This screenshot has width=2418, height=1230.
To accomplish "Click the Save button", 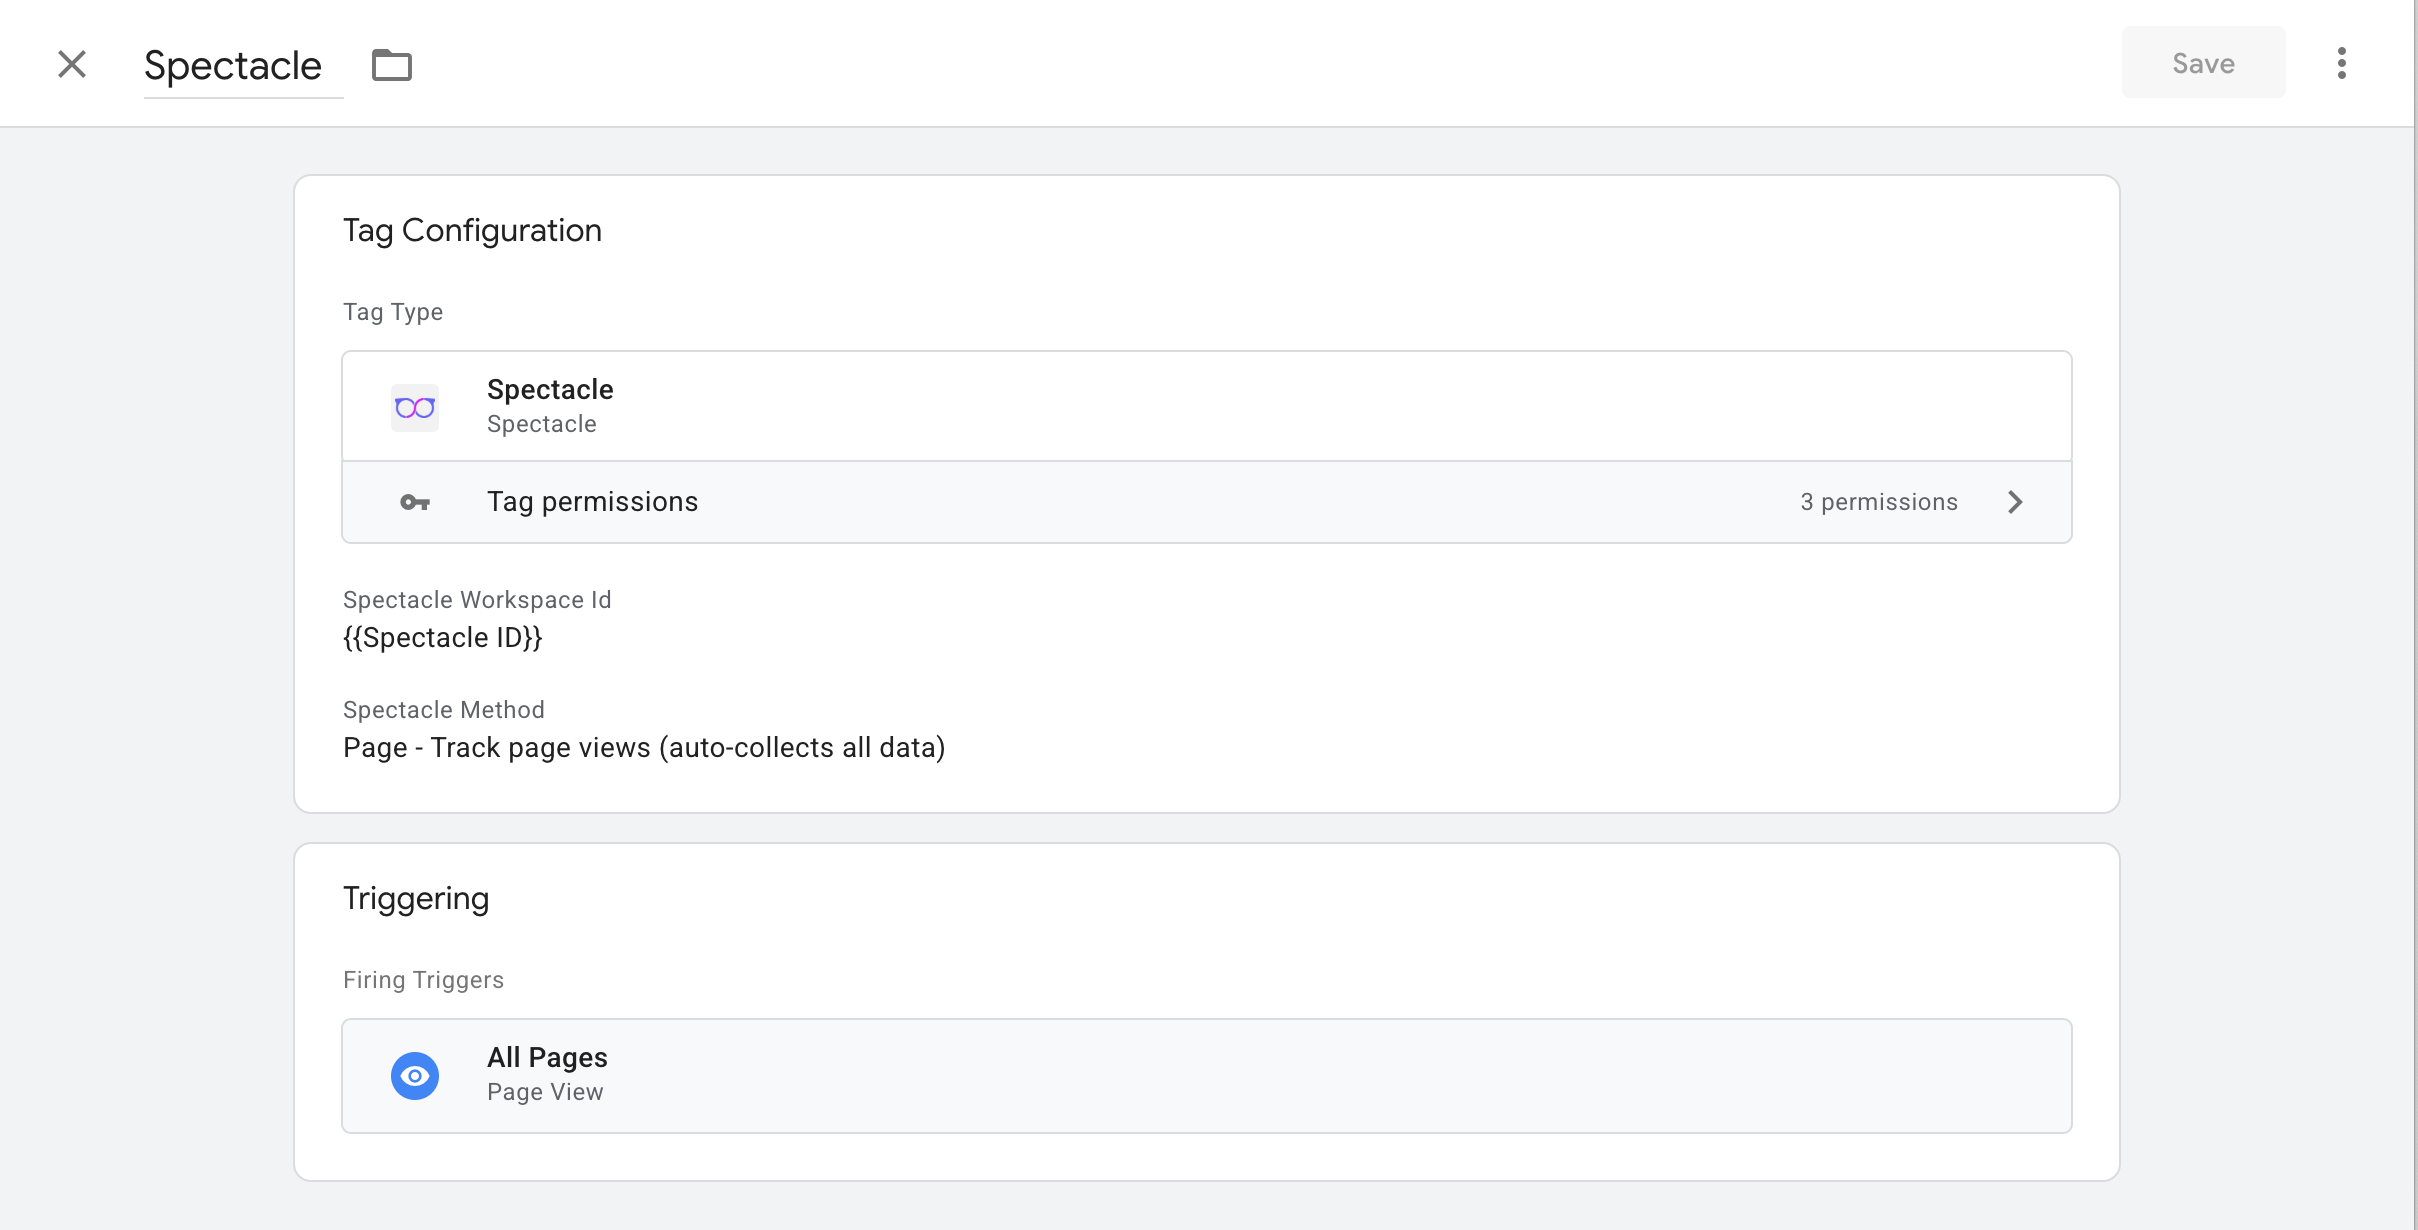I will (2203, 63).
